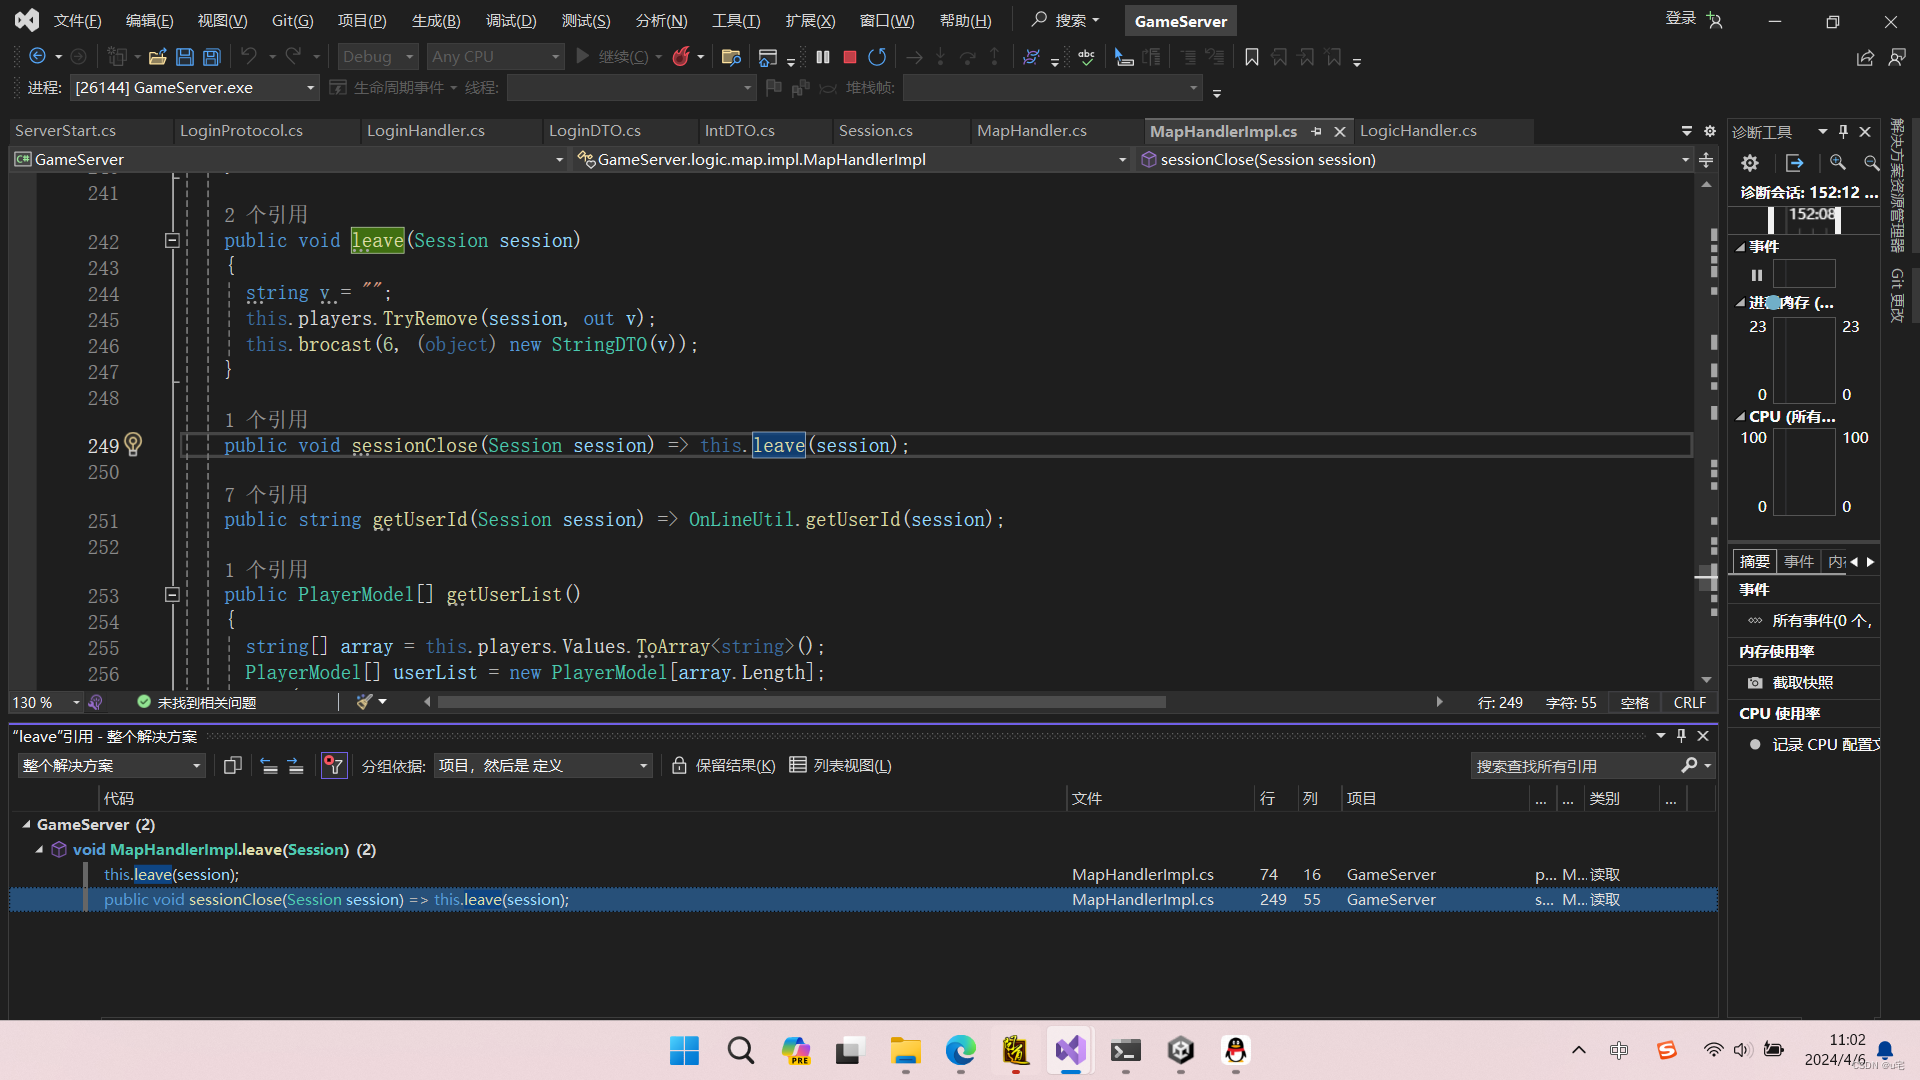
Task: Click the editor horizontal scrollbar thumb
Action: (x=800, y=702)
